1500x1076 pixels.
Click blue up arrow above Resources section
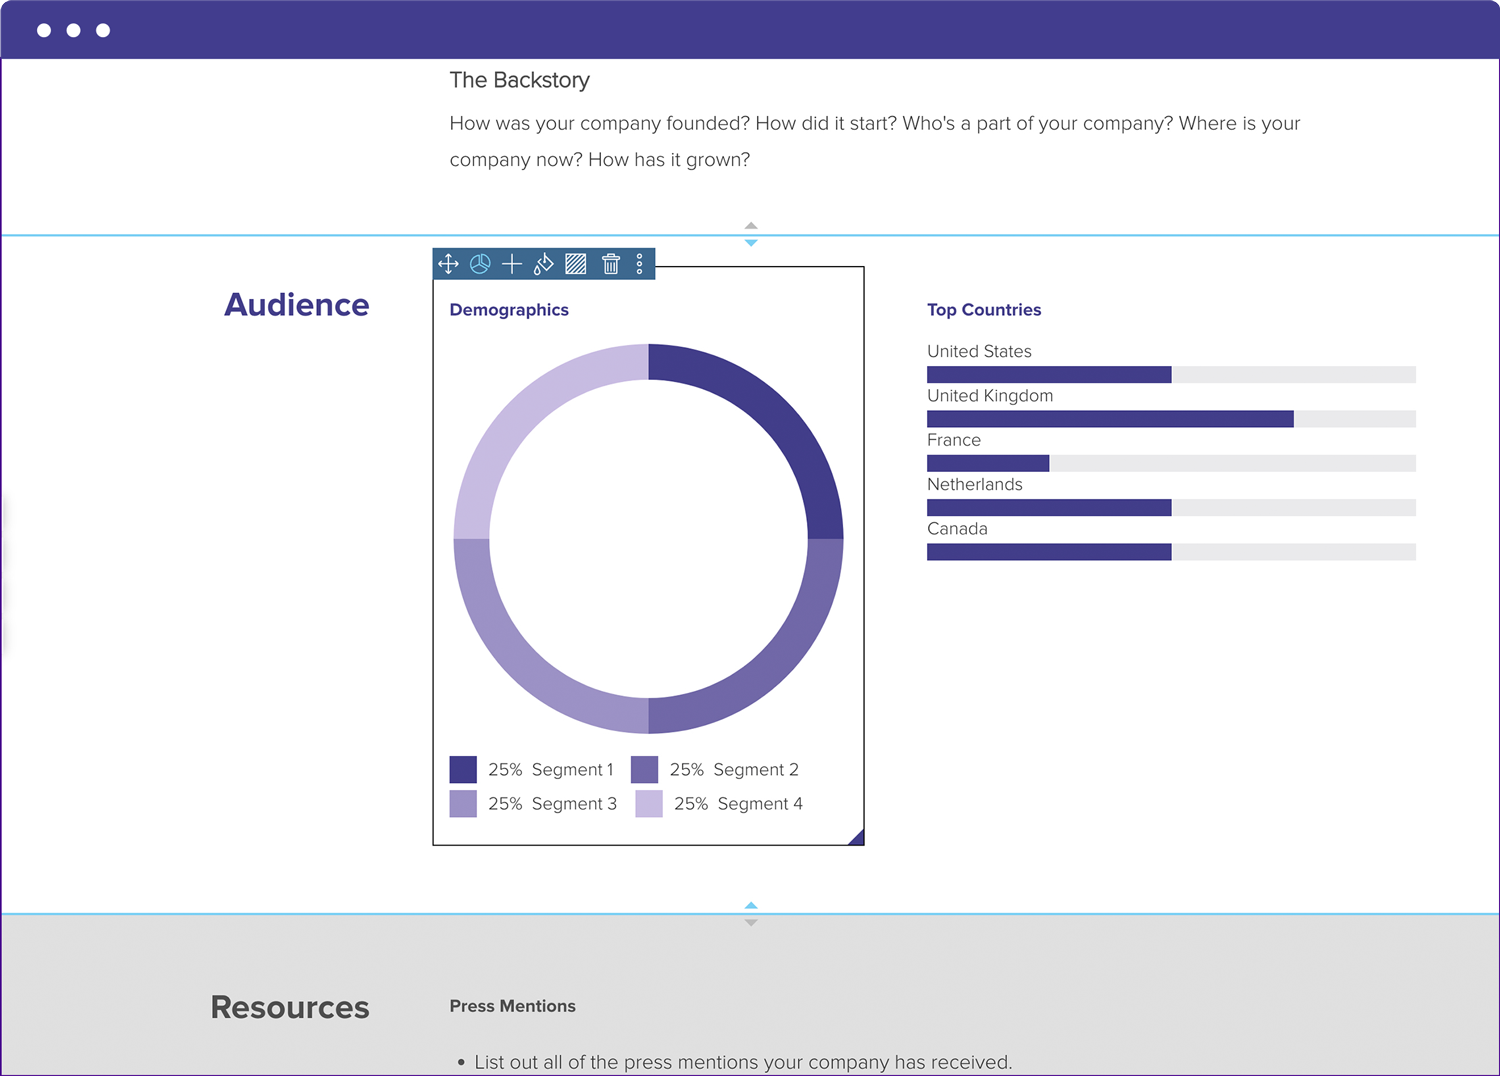[751, 905]
